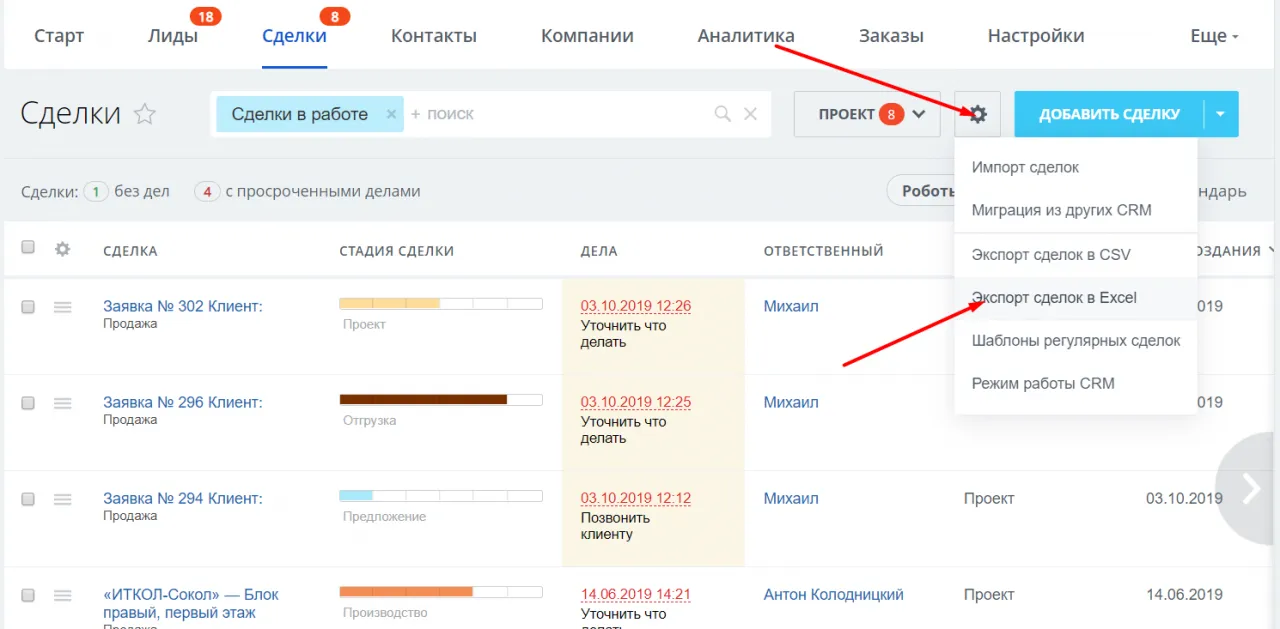Click the table column settings gear icon
Screen dimensions: 1280x629
click(x=62, y=249)
